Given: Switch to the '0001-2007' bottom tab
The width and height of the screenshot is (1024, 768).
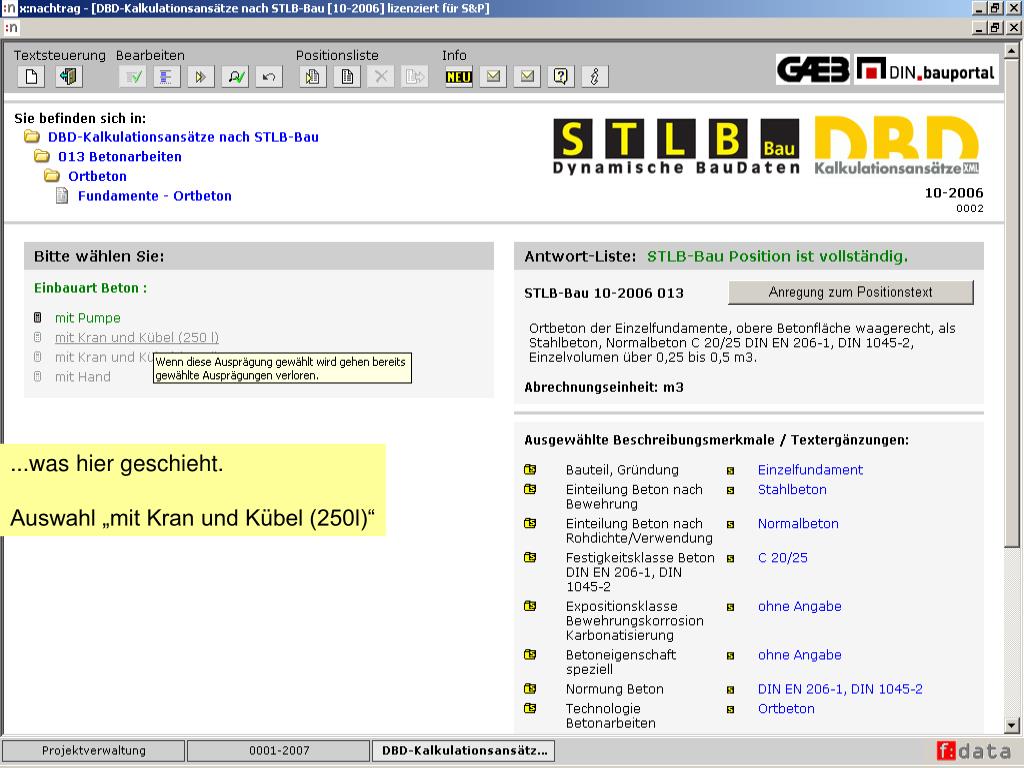Looking at the screenshot, I should click(x=279, y=751).
